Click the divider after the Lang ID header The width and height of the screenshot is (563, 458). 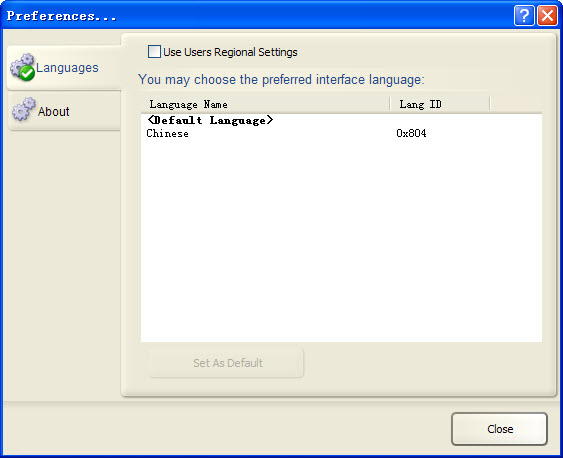point(490,104)
